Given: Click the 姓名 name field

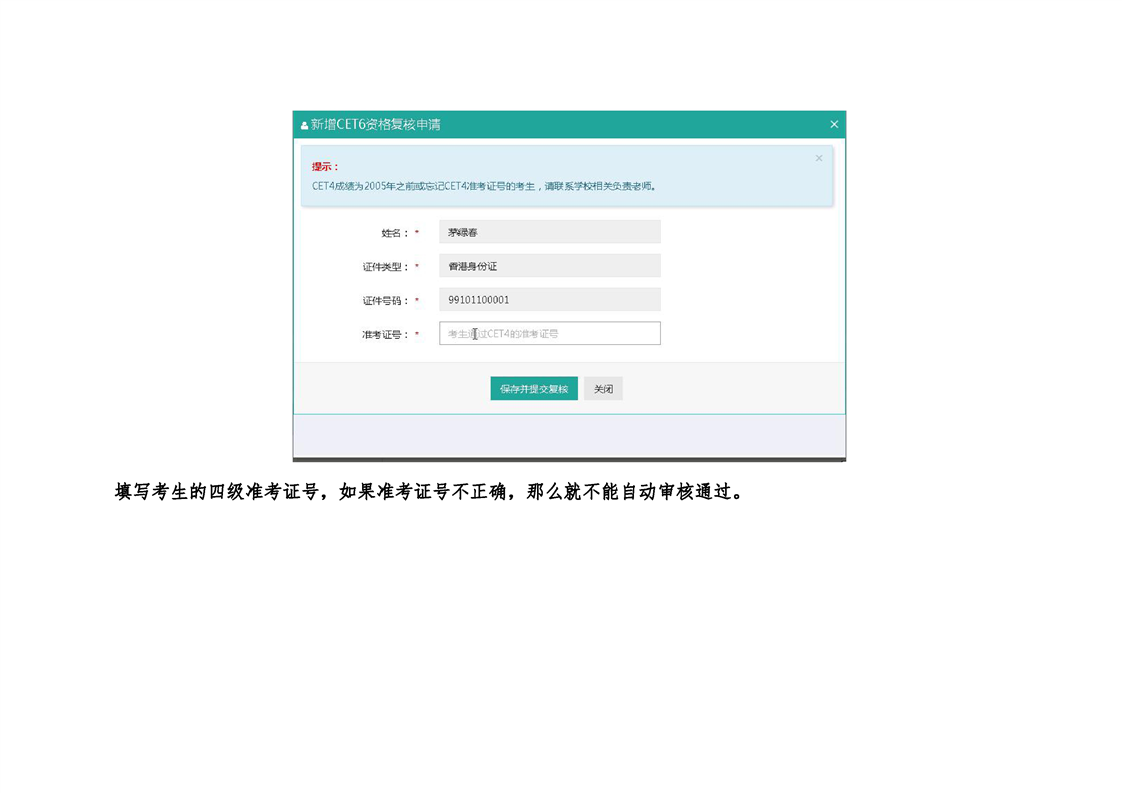Looking at the screenshot, I should coord(549,232).
